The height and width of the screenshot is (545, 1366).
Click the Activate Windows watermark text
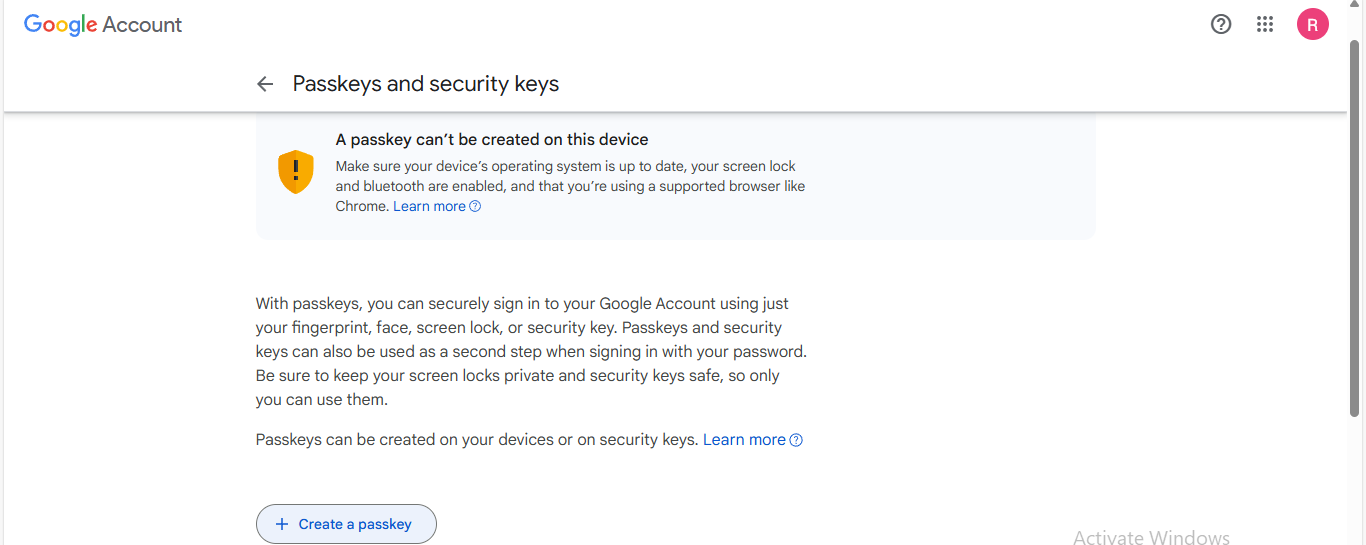click(x=1151, y=537)
